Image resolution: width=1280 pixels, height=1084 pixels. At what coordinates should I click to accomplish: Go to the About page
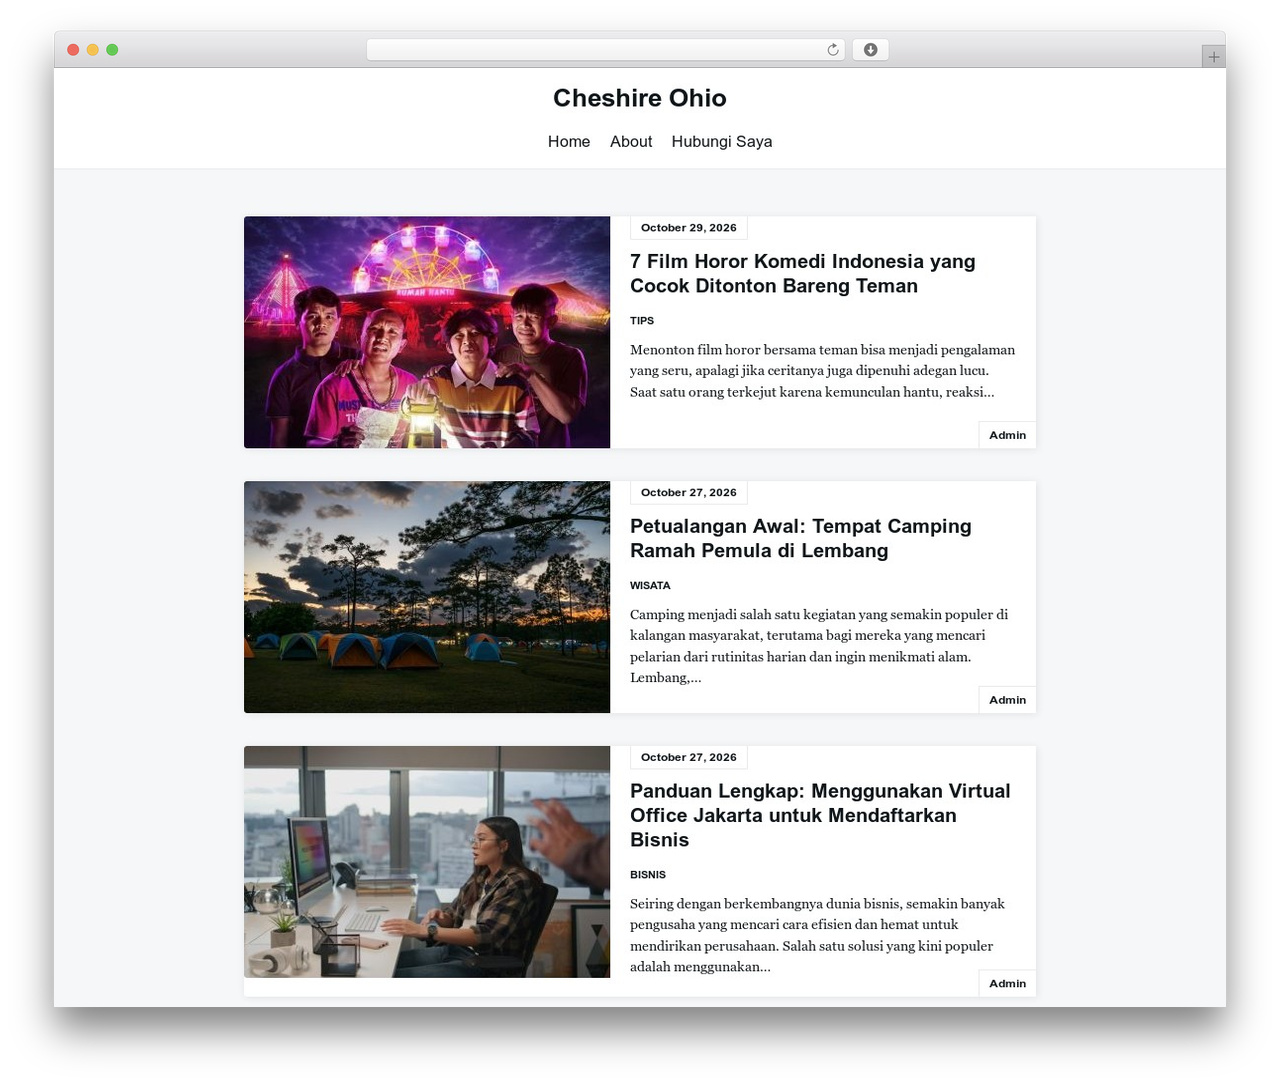click(631, 142)
